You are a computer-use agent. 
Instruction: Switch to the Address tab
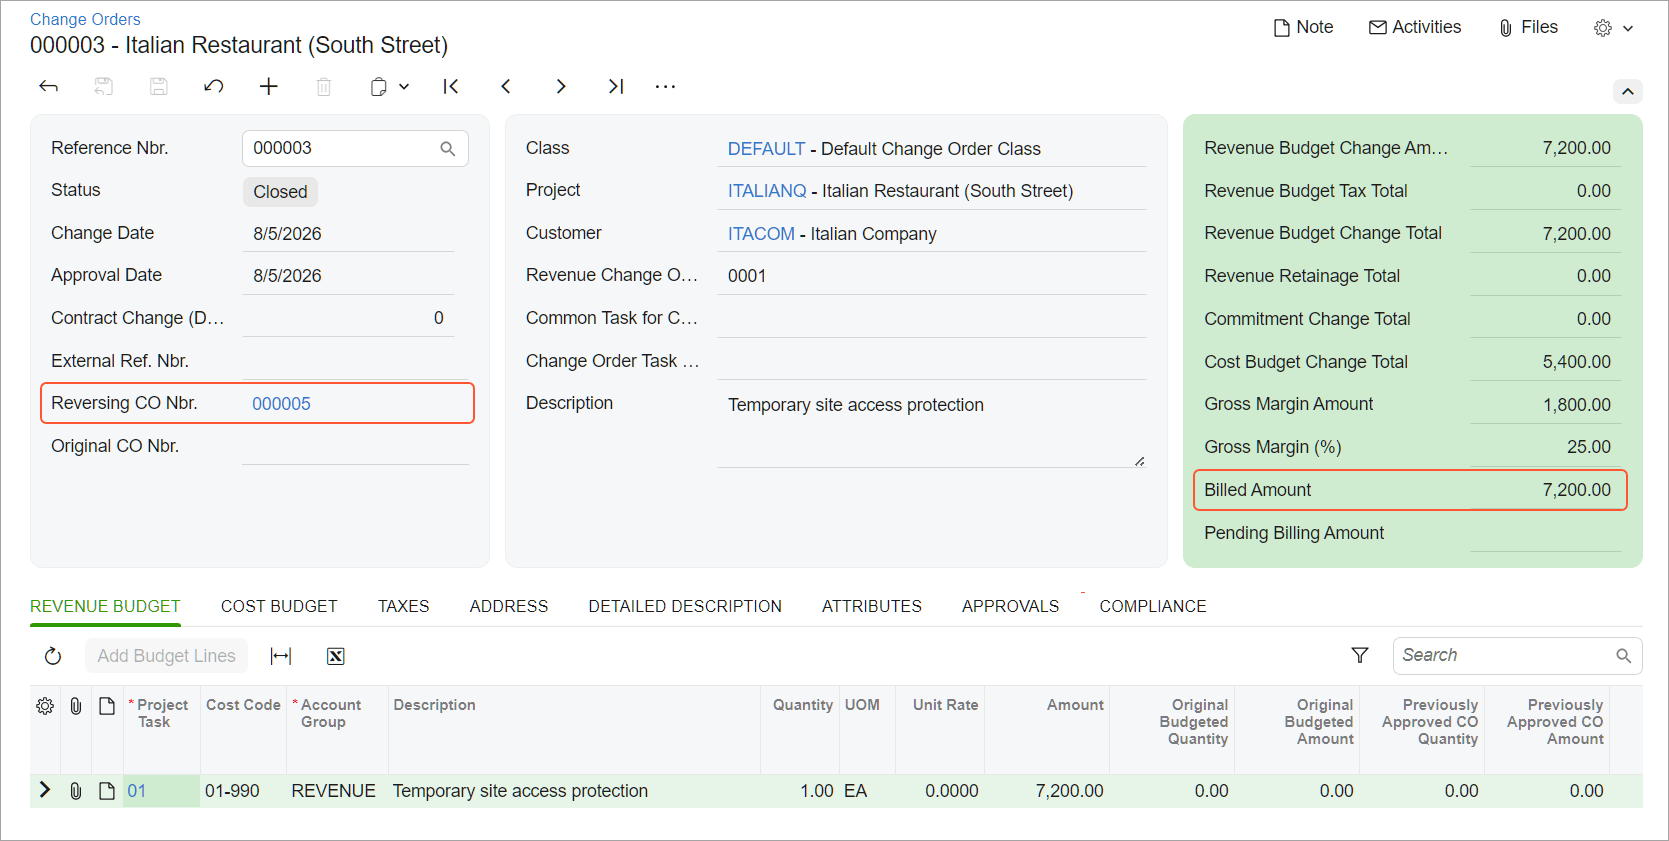coord(509,606)
